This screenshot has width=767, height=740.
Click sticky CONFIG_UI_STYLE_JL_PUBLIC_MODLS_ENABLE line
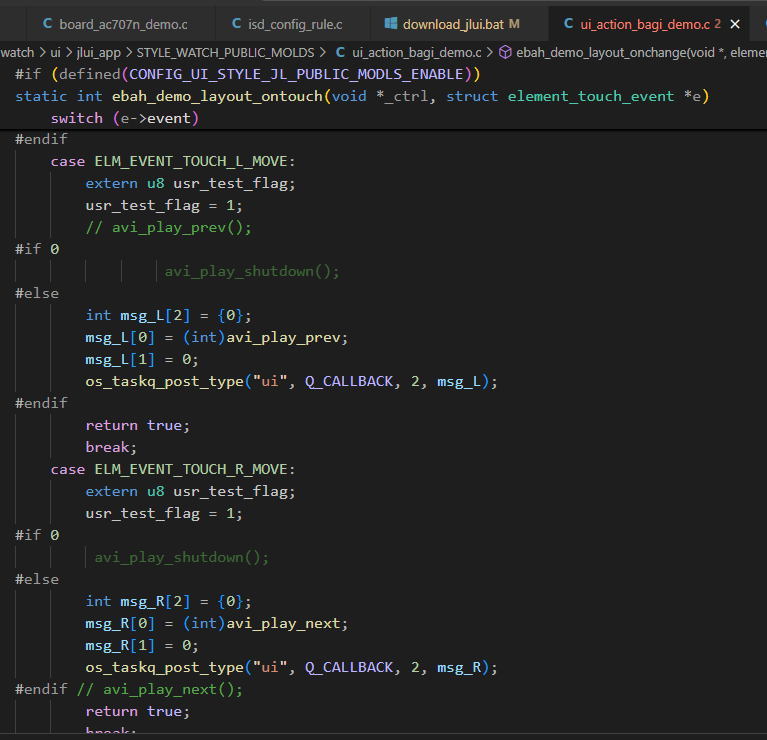tap(248, 74)
